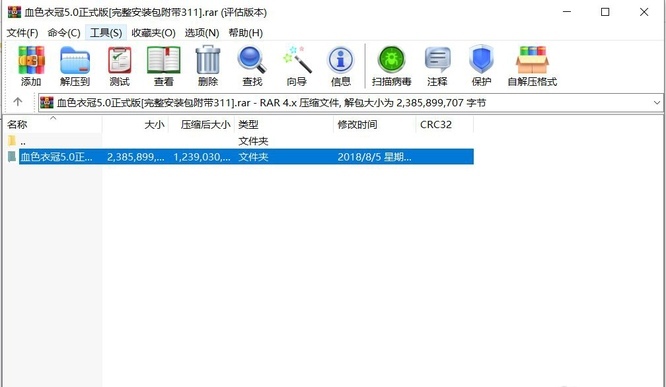Screen dimensions: 666x387
Task: Open the 收藏夹(O) menu
Action: point(153,33)
